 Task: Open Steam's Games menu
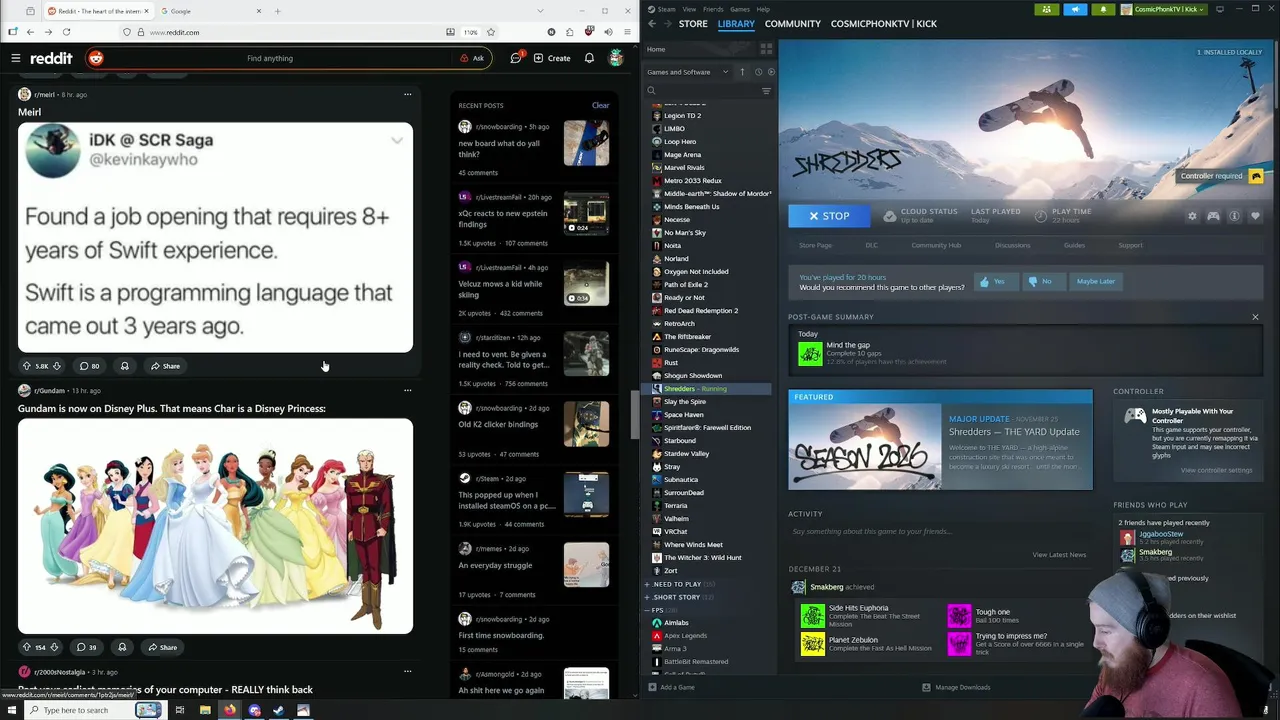740,9
